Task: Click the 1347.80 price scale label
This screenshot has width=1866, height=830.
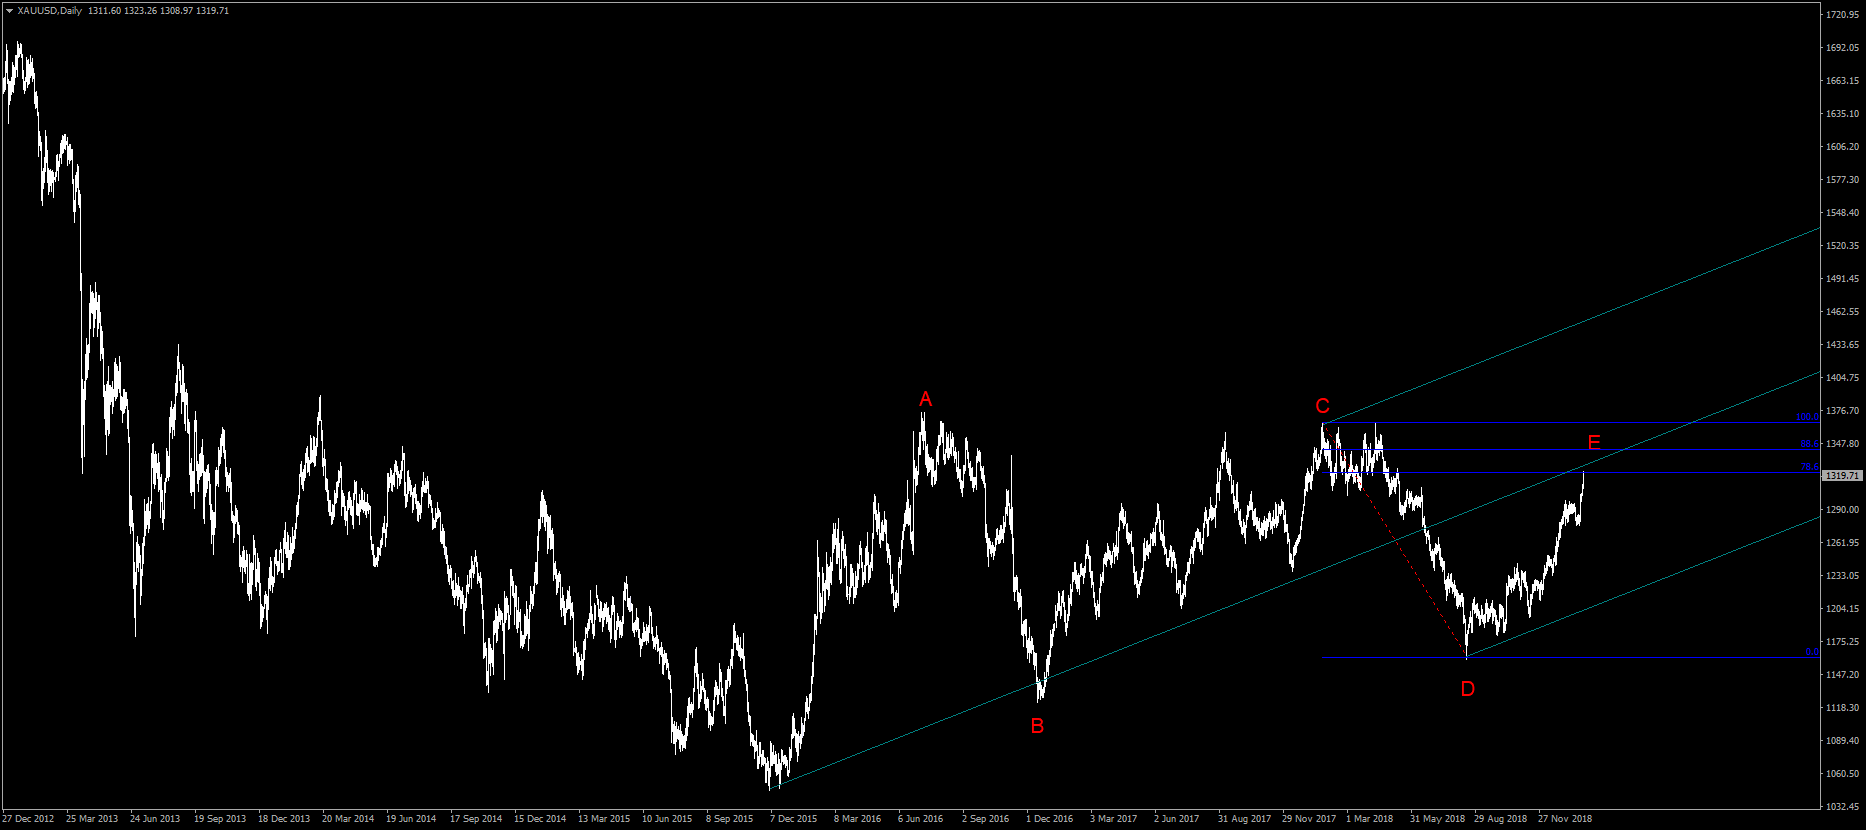Action: (1842, 444)
